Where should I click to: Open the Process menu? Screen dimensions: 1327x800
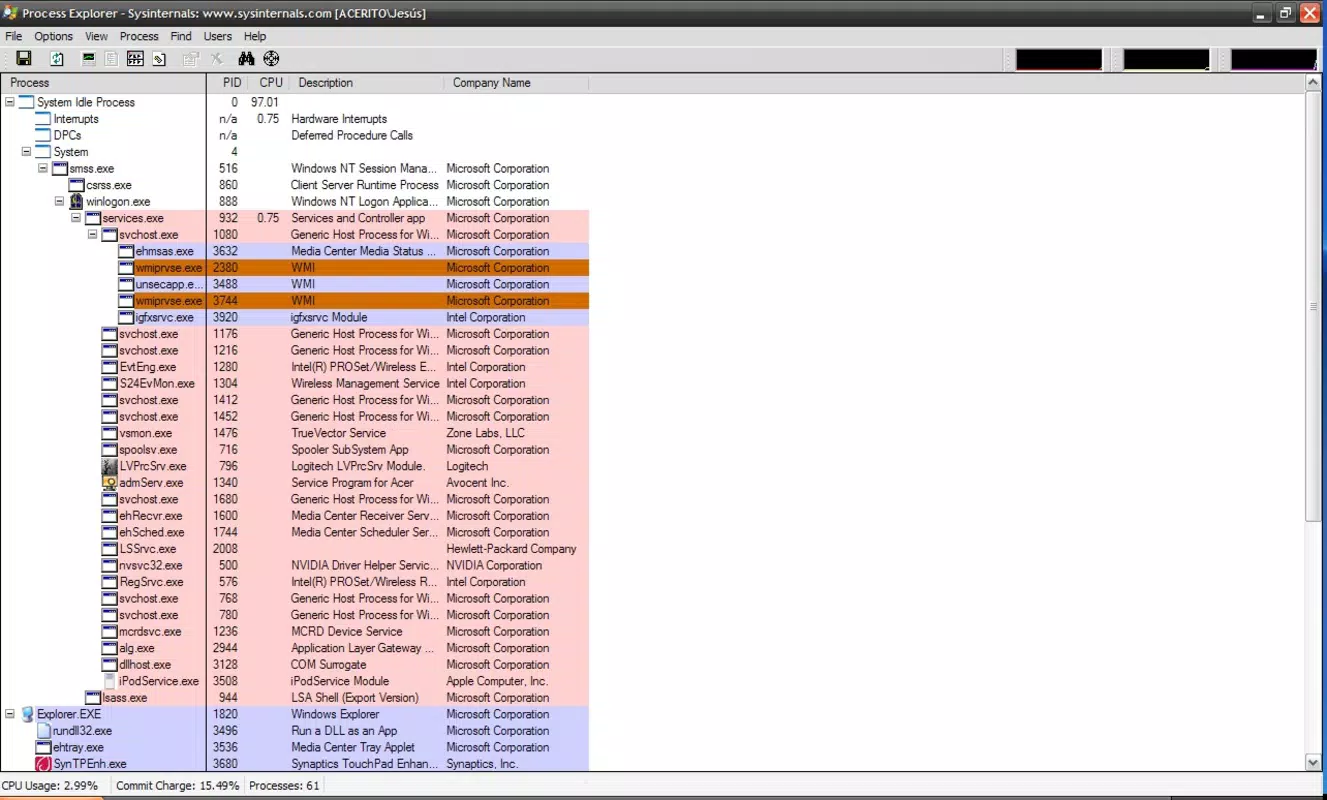(x=139, y=36)
